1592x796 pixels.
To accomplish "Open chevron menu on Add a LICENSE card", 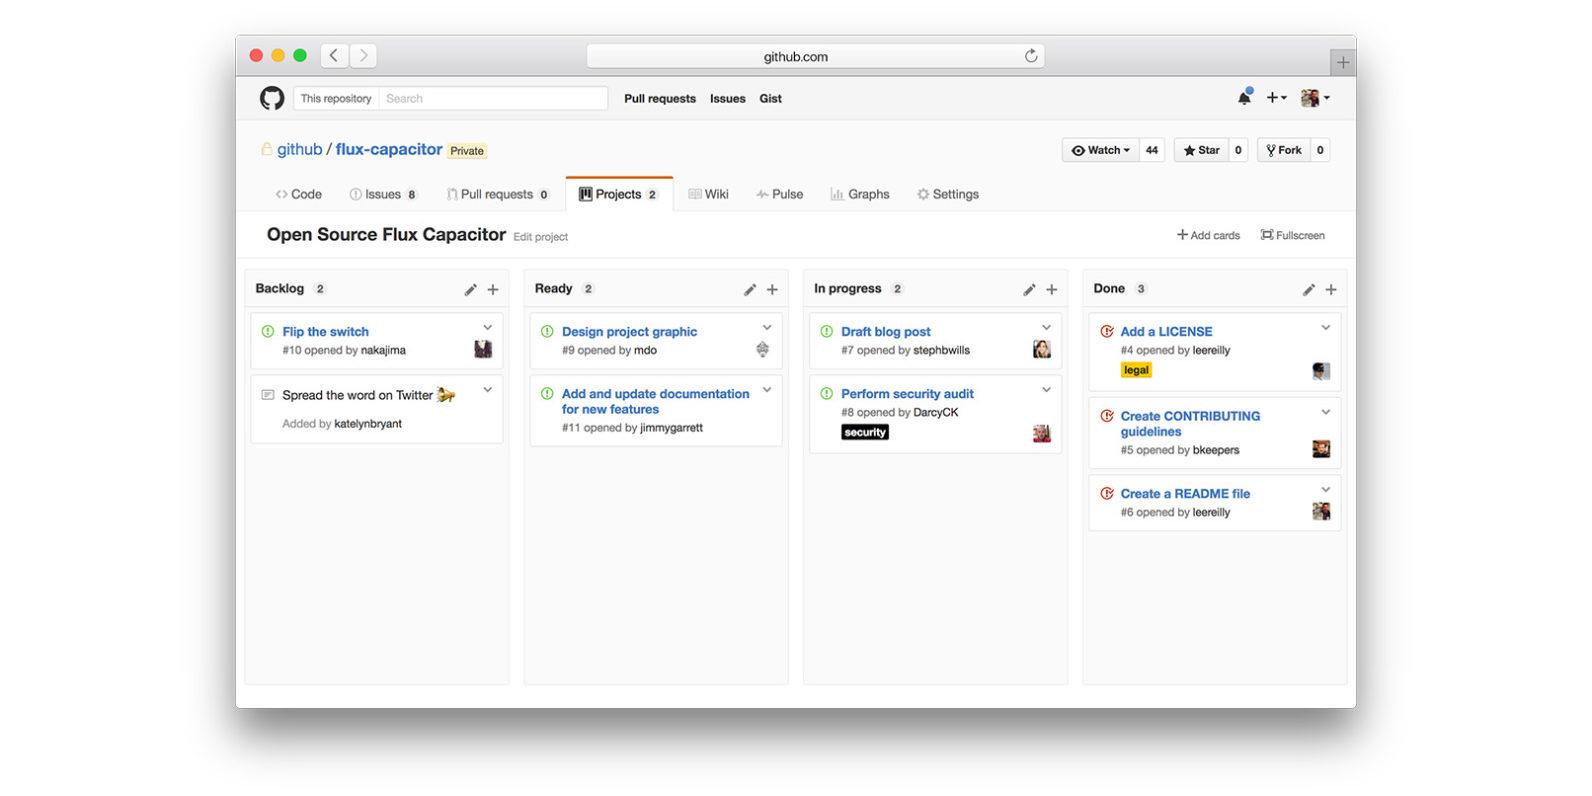I will point(1325,328).
